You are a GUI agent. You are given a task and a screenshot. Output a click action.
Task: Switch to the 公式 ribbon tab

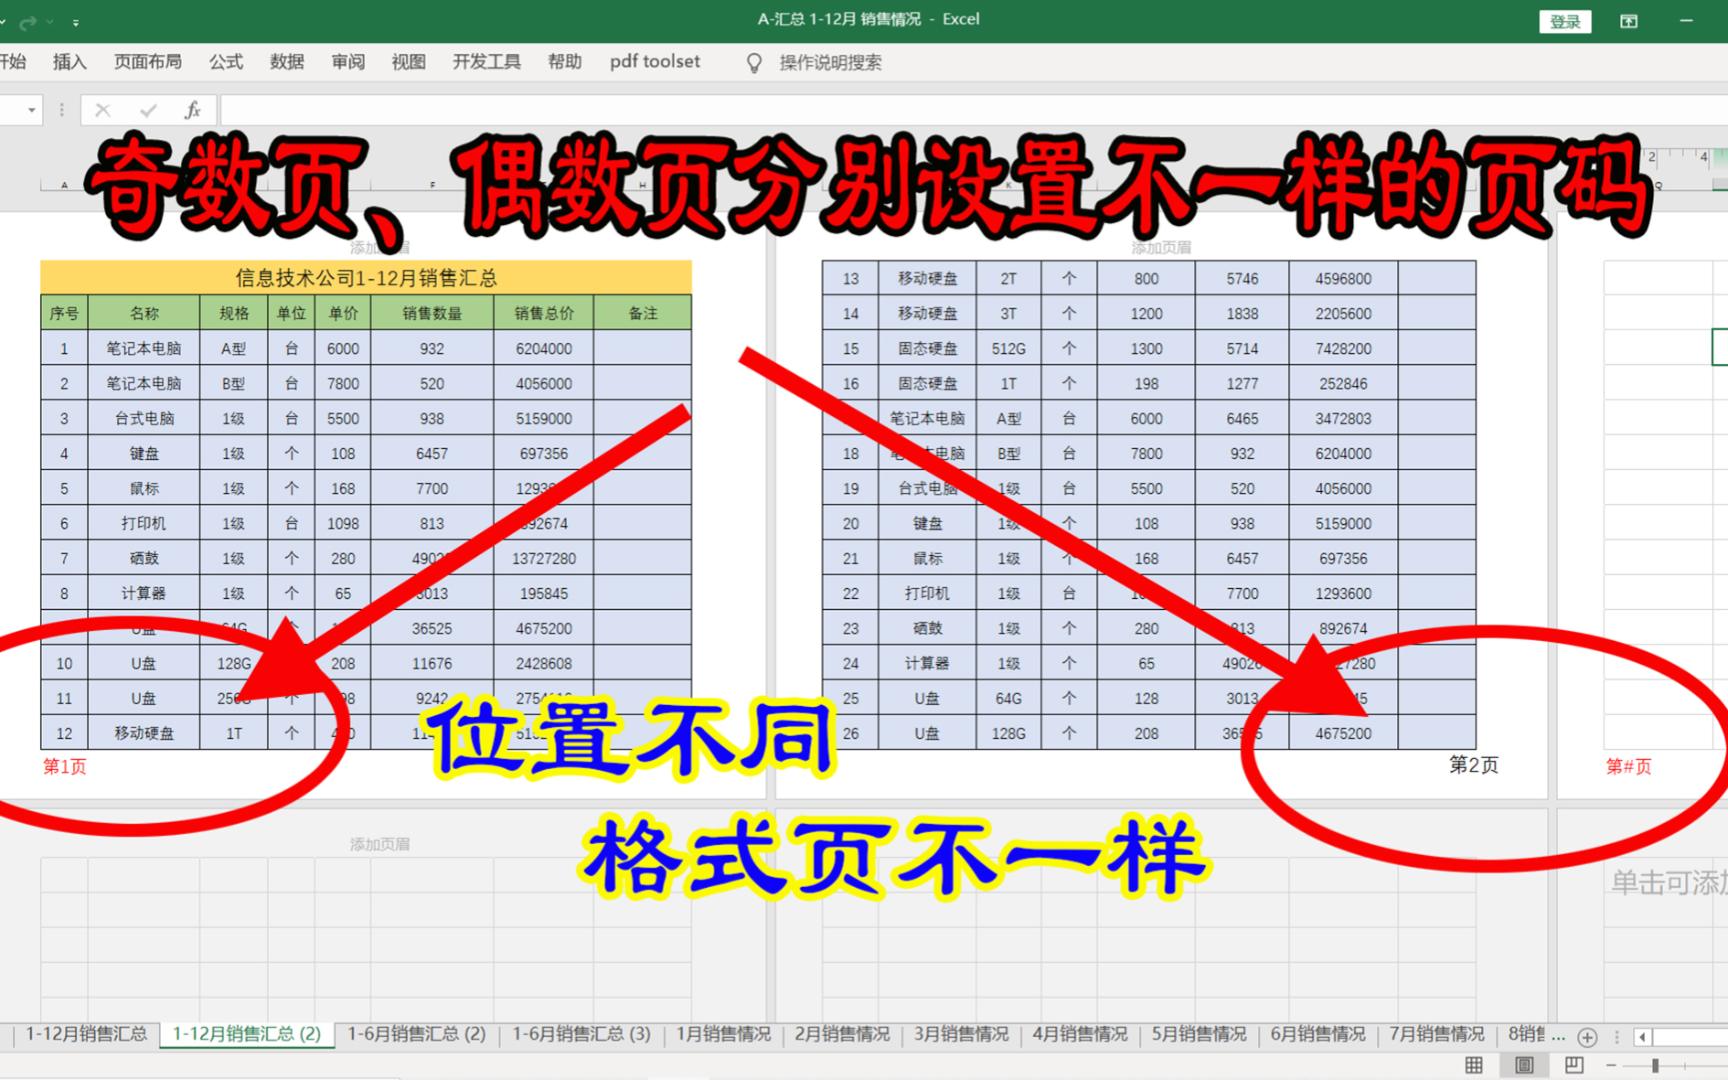pyautogui.click(x=226, y=62)
